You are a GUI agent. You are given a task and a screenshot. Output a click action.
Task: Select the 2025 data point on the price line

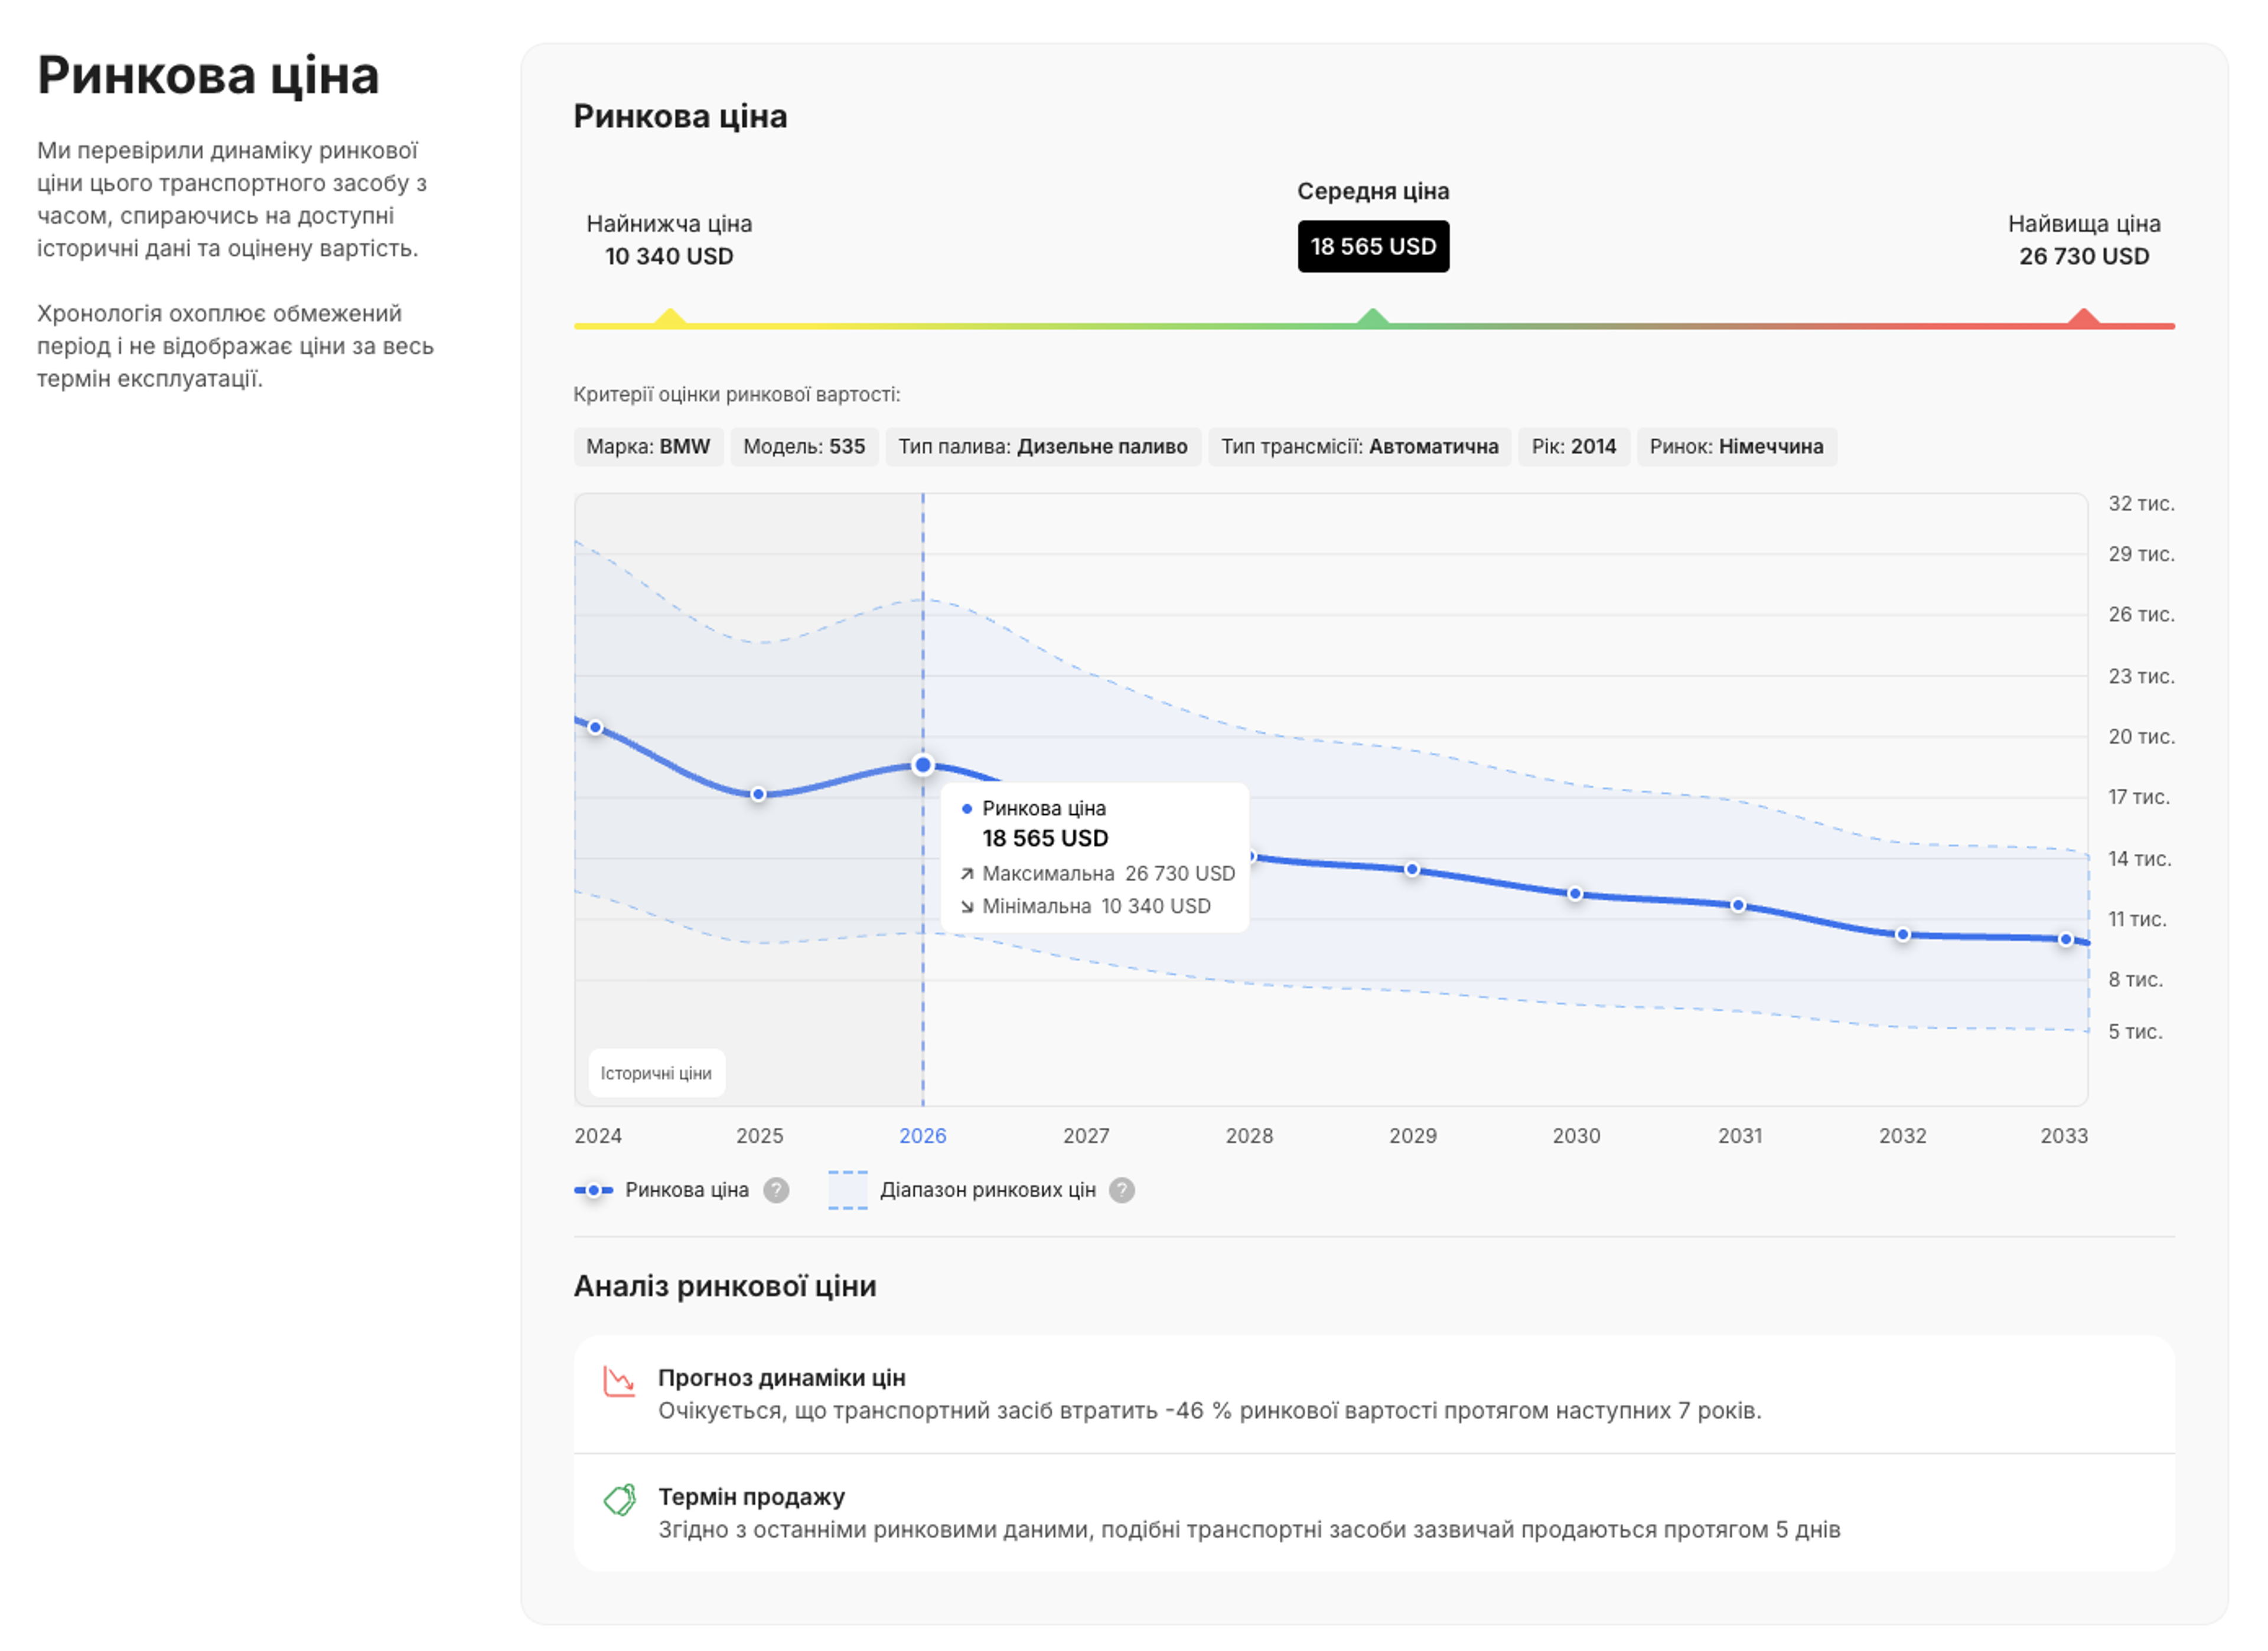[x=758, y=794]
